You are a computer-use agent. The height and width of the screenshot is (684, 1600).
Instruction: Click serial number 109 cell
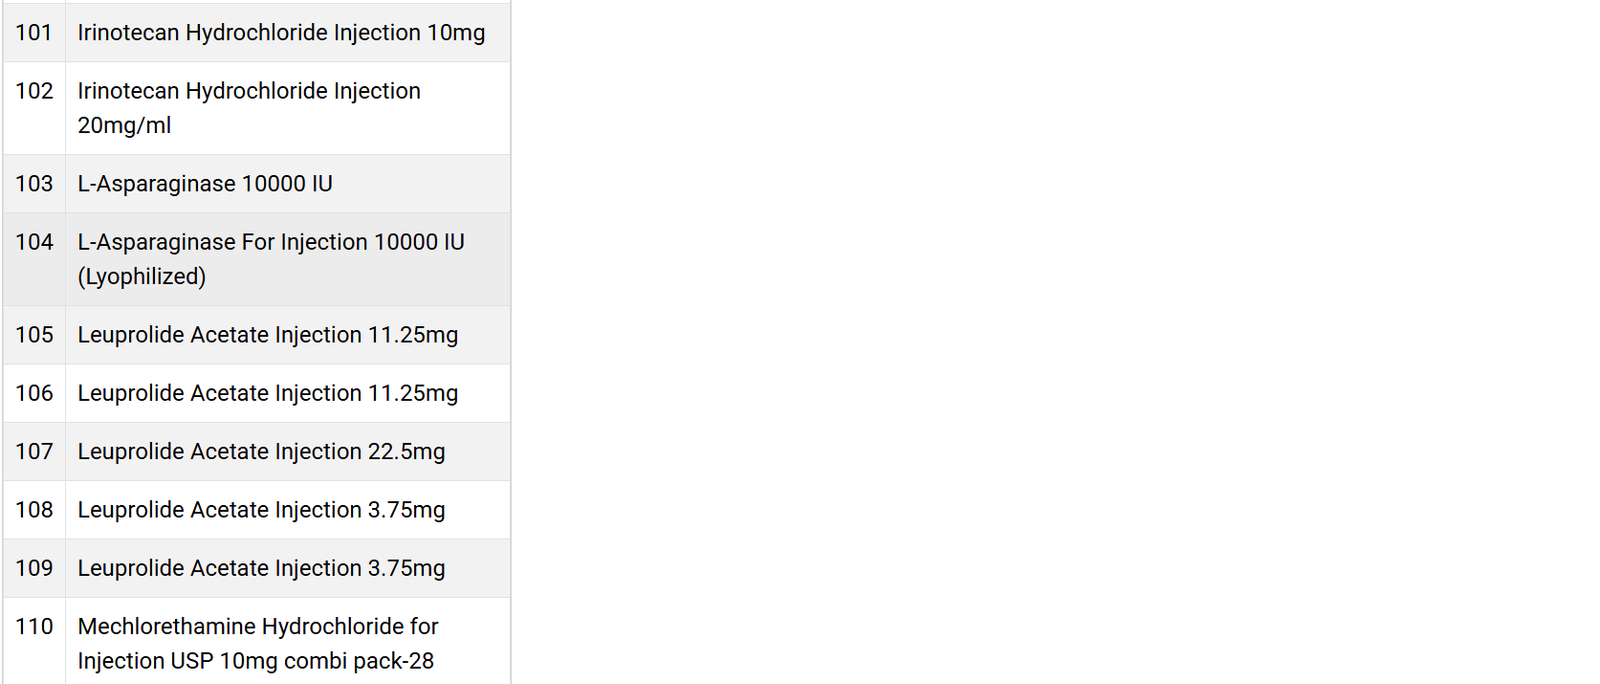coord(34,568)
